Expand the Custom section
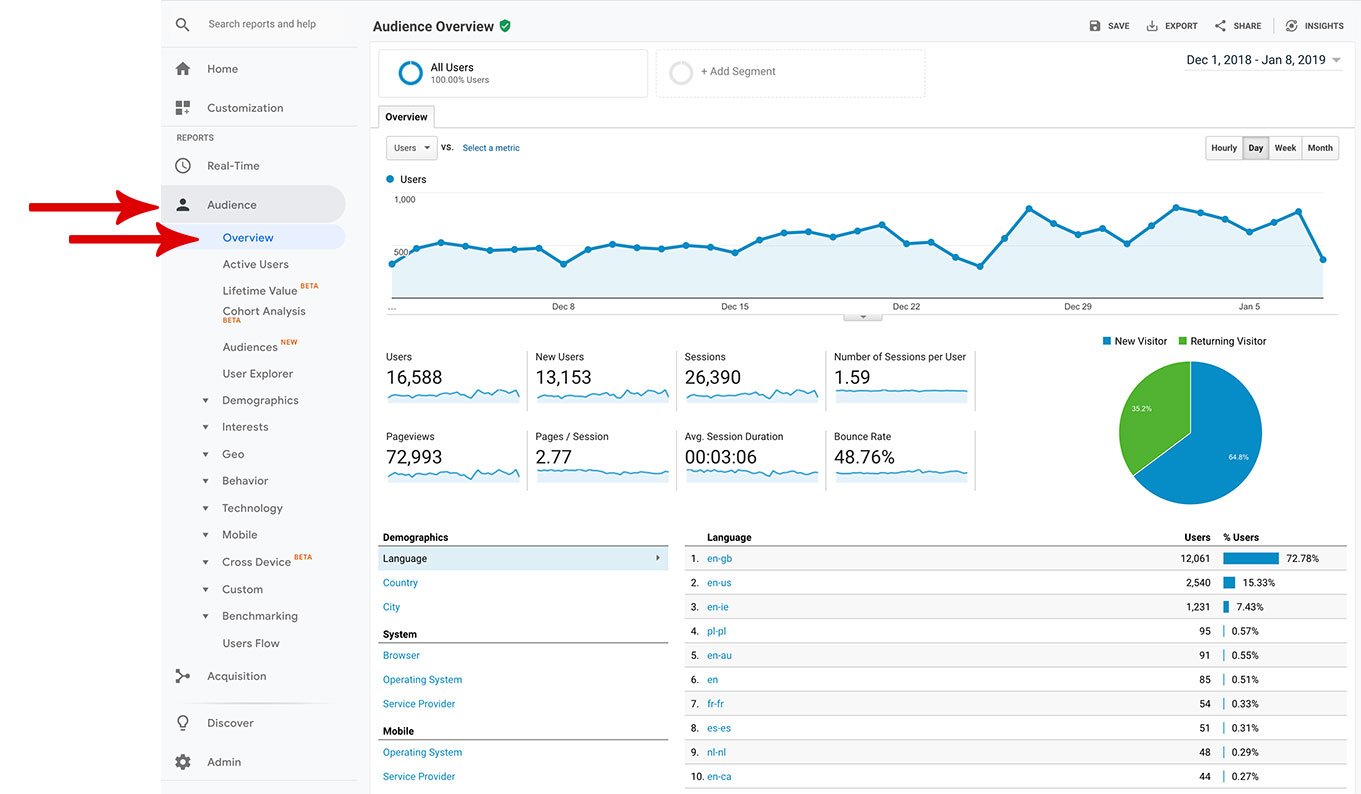Image resolution: width=1361 pixels, height=794 pixels. coord(206,589)
